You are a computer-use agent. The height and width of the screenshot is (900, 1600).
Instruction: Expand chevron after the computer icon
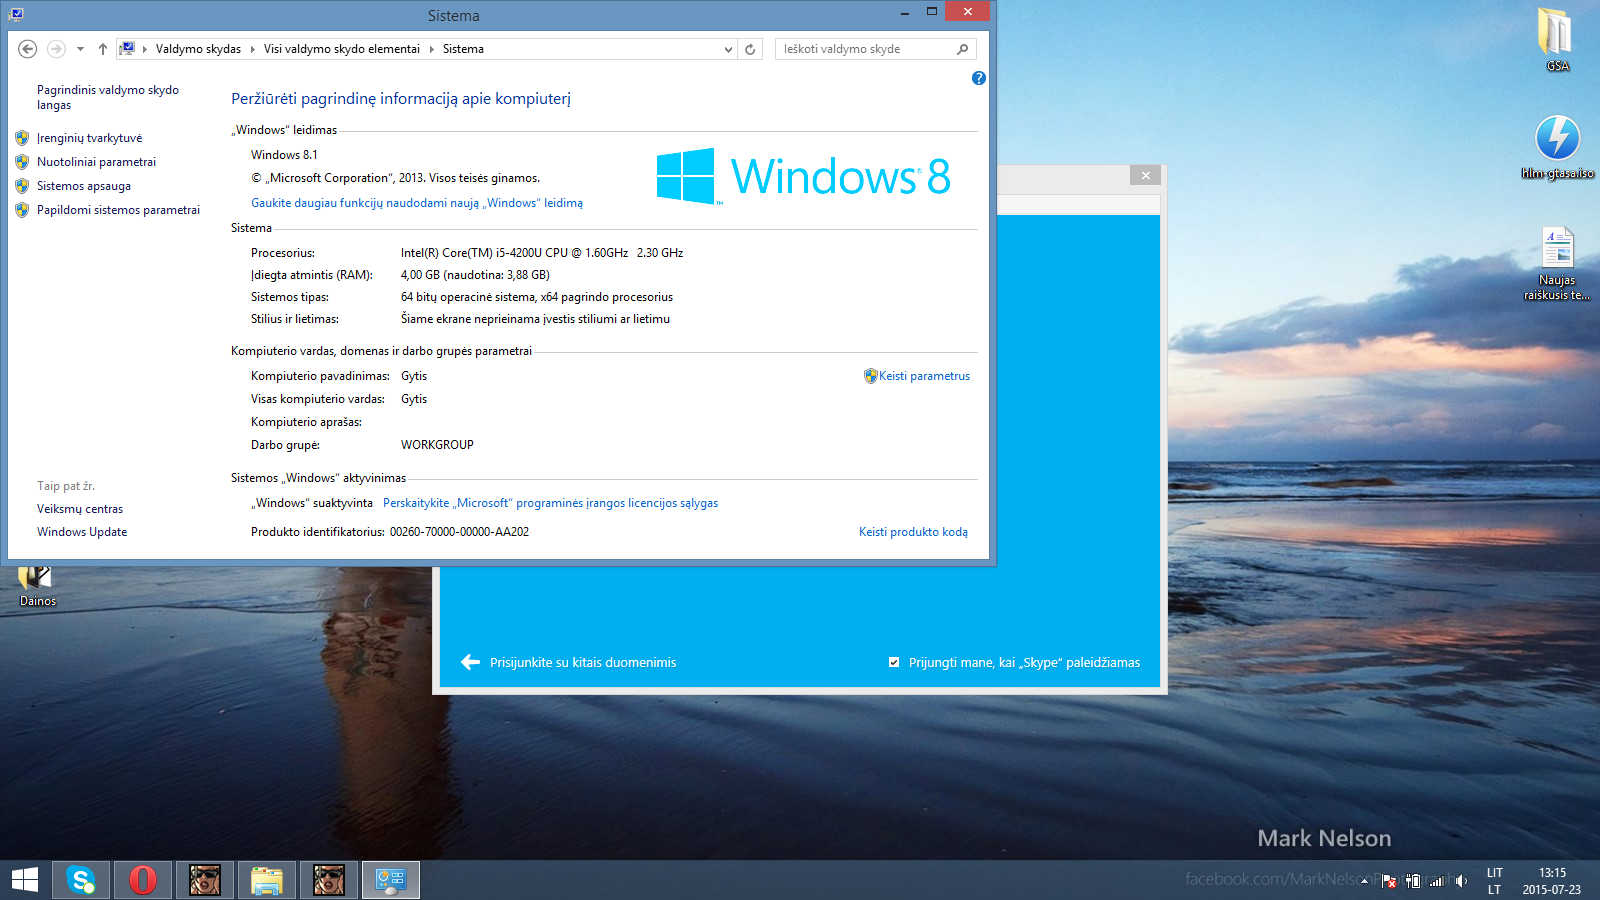pyautogui.click(x=145, y=49)
